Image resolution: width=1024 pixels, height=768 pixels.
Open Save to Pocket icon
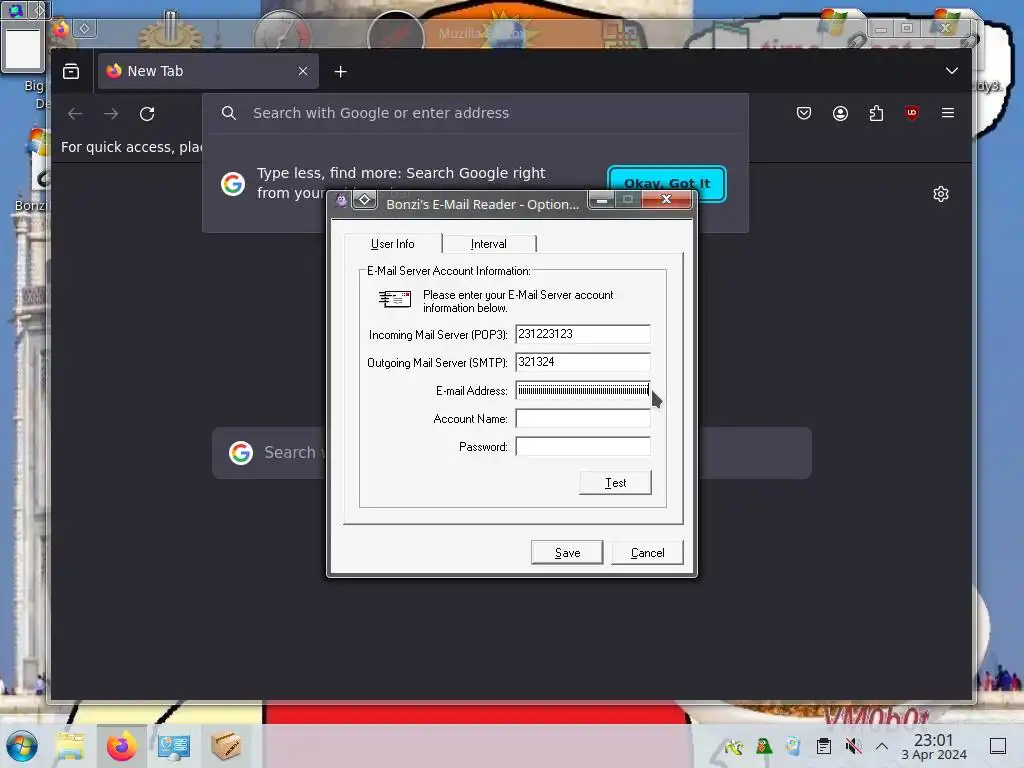(x=804, y=113)
